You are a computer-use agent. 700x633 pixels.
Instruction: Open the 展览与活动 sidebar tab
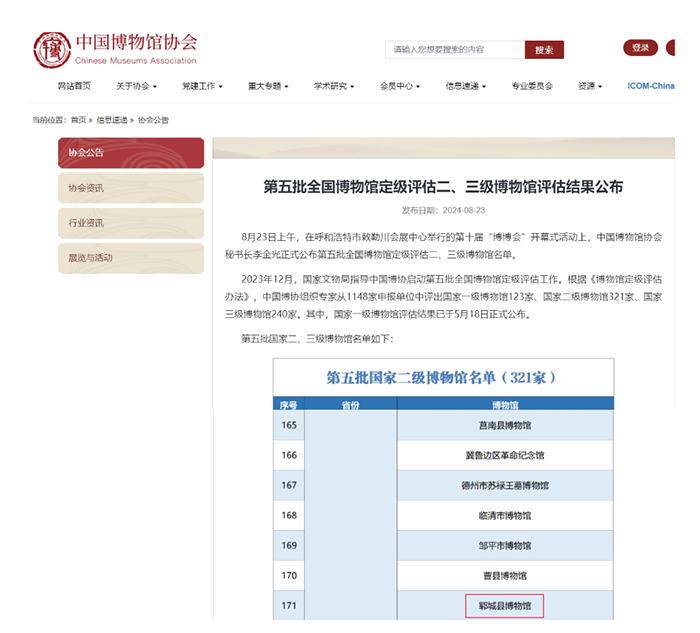(x=131, y=258)
